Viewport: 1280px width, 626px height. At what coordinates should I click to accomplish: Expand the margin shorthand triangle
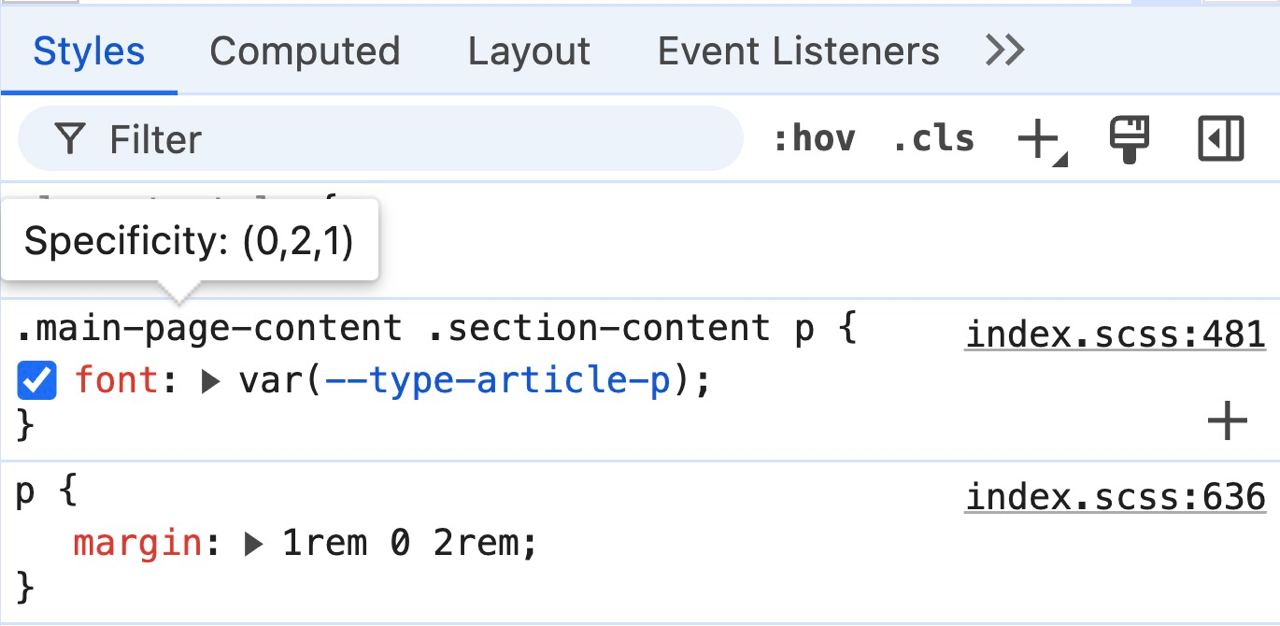coord(254,544)
